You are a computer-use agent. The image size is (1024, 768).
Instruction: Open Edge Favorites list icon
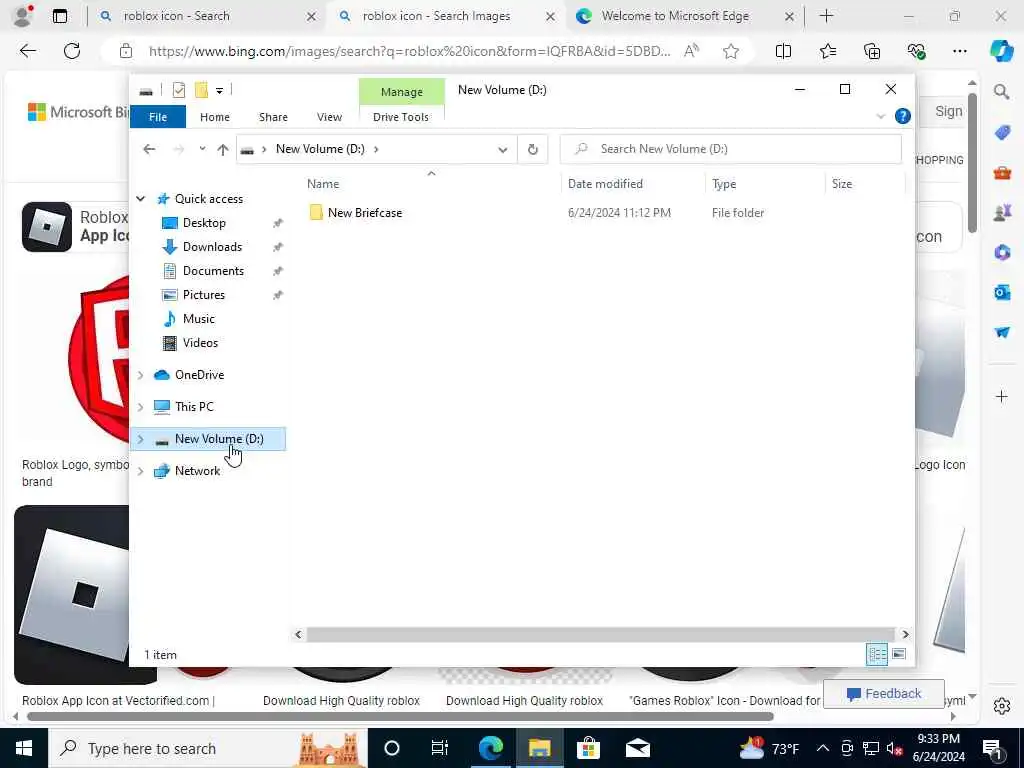click(827, 51)
